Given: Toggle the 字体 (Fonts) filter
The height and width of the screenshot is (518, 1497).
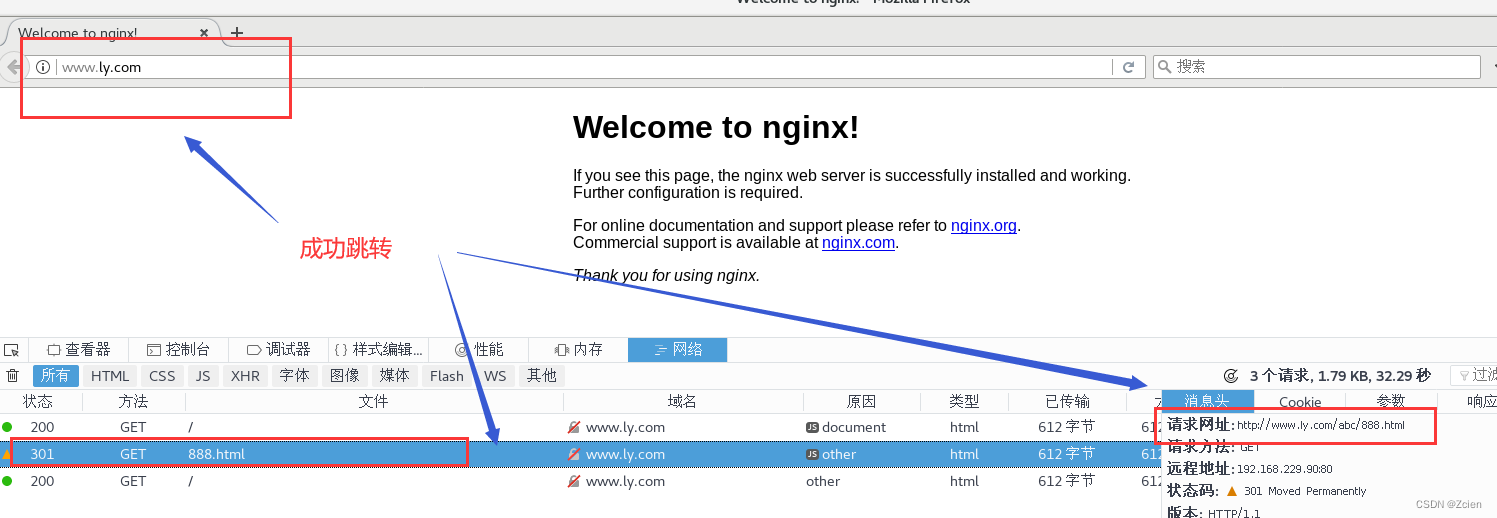Looking at the screenshot, I should click(x=295, y=376).
